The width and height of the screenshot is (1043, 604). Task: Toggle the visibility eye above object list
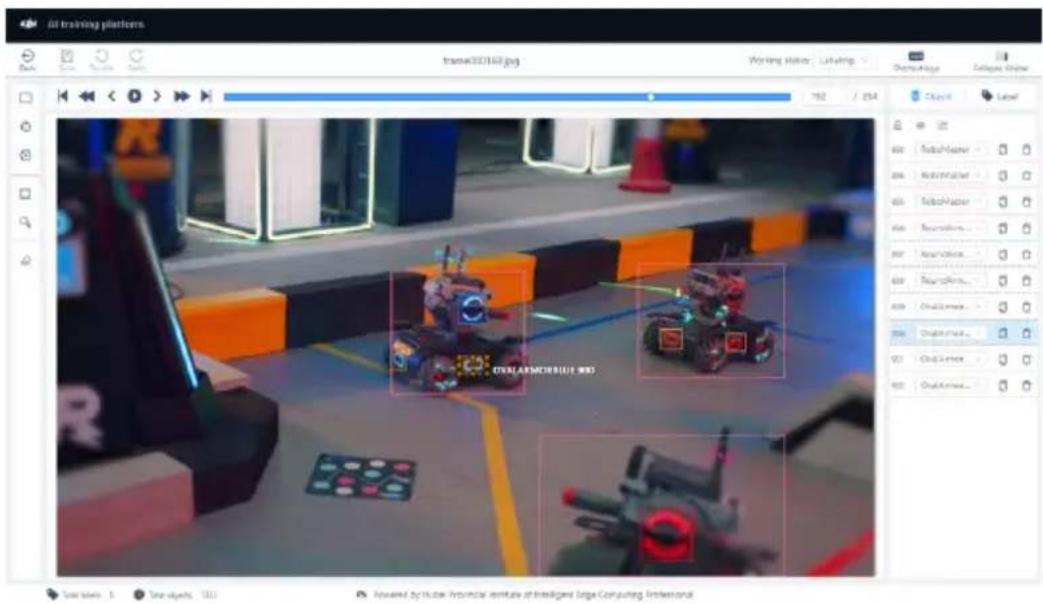click(x=921, y=126)
